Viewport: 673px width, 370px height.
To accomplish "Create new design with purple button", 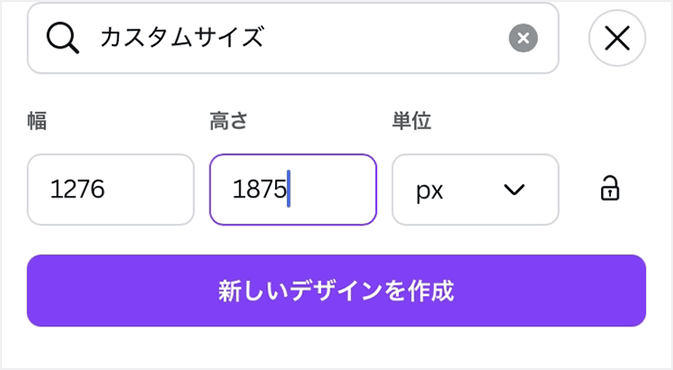I will [x=336, y=291].
